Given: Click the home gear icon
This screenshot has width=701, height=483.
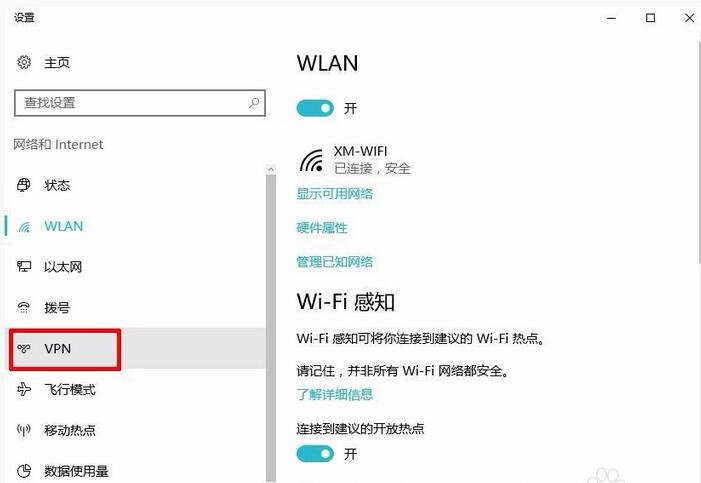Looking at the screenshot, I should click(24, 62).
